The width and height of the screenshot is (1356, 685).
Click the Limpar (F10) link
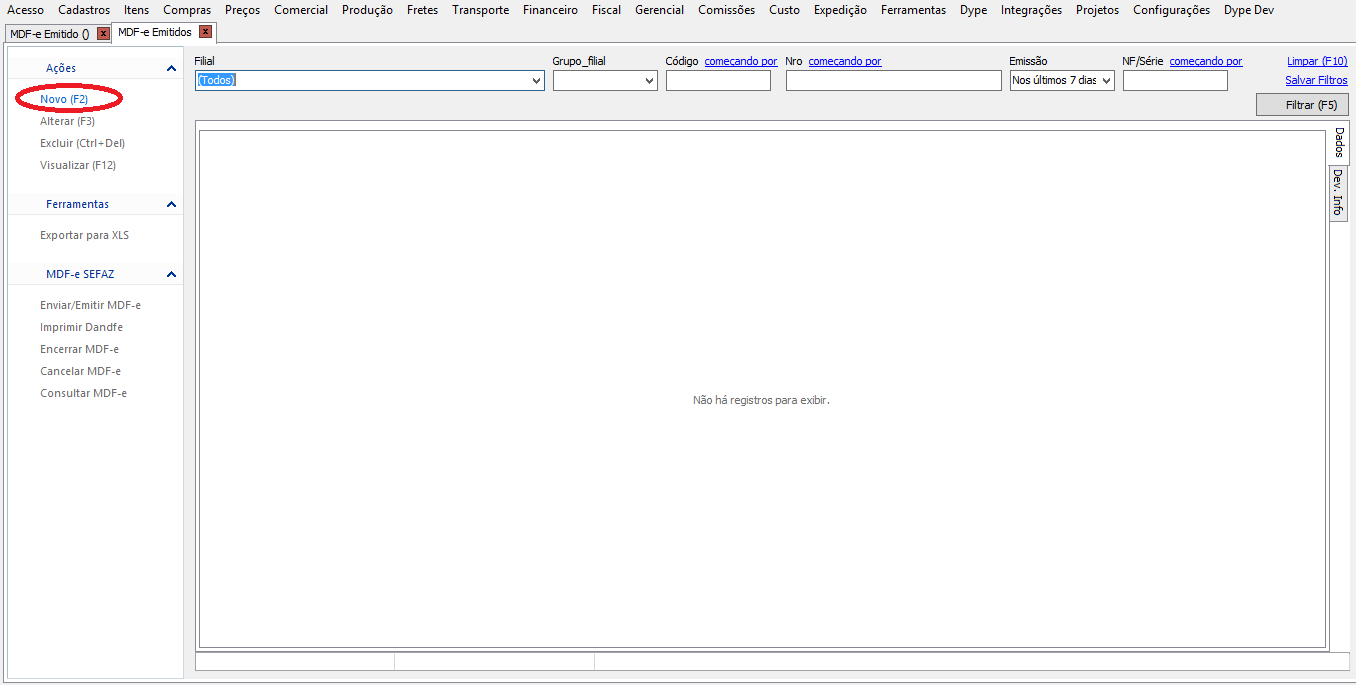1317,61
